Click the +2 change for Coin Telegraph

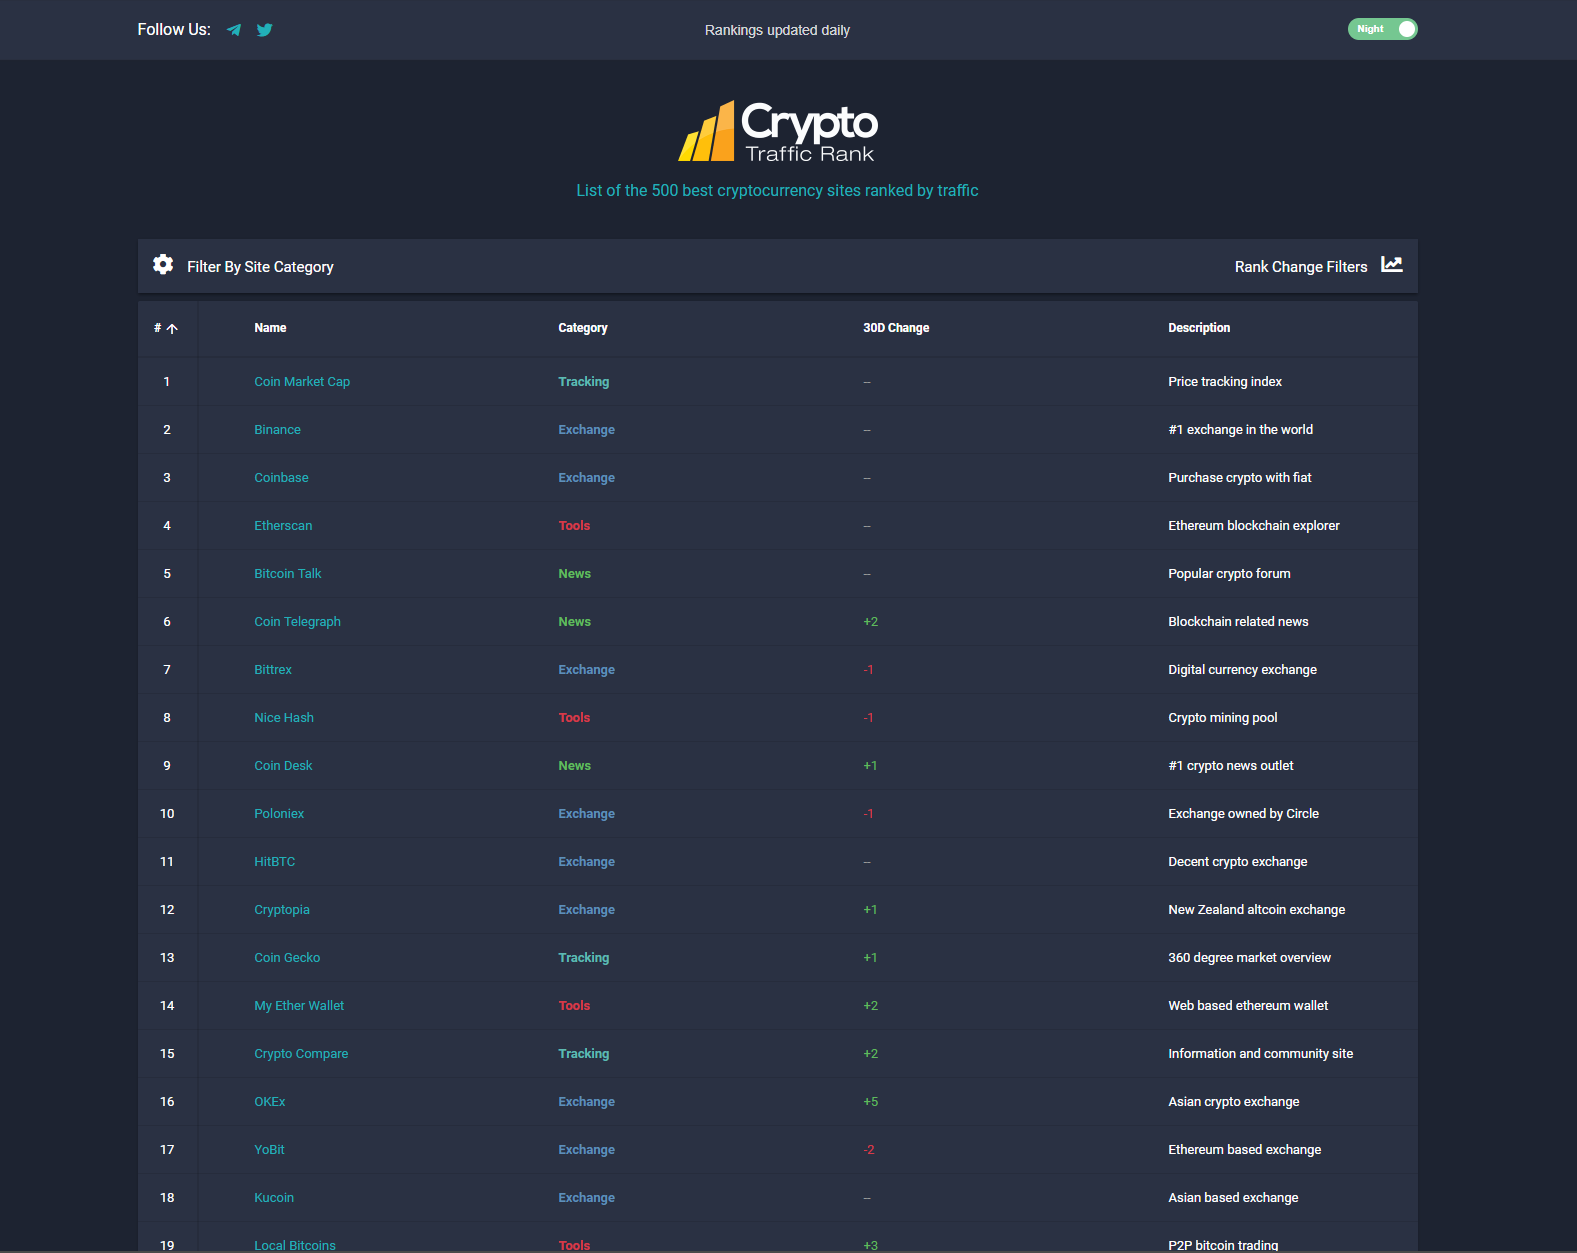(871, 622)
